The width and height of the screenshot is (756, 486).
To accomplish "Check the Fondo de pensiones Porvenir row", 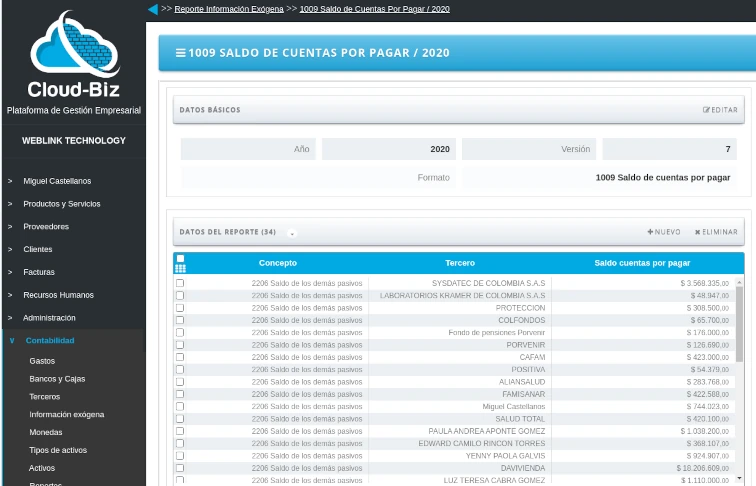I will point(180,332).
